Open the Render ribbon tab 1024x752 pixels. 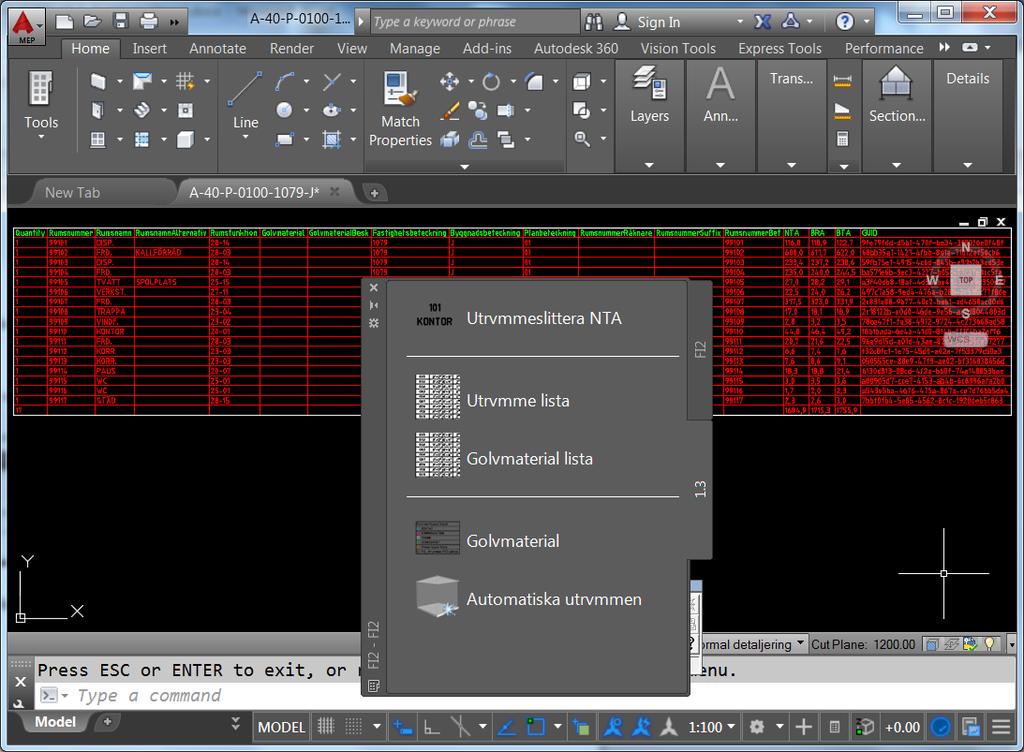[291, 48]
